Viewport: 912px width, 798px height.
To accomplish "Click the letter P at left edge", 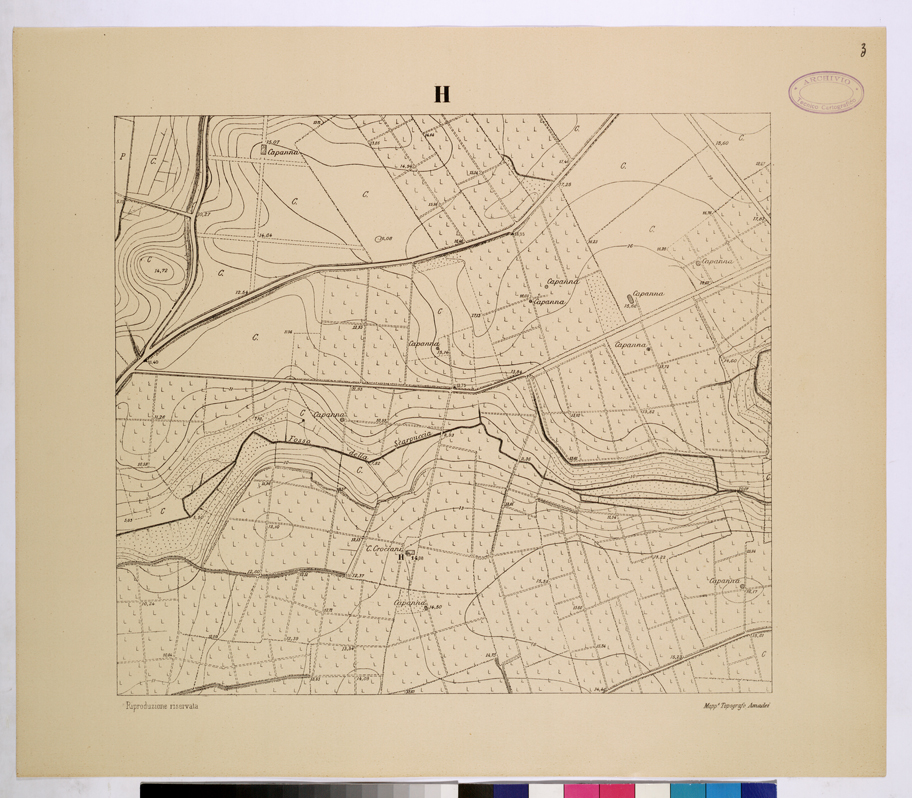I will point(124,156).
